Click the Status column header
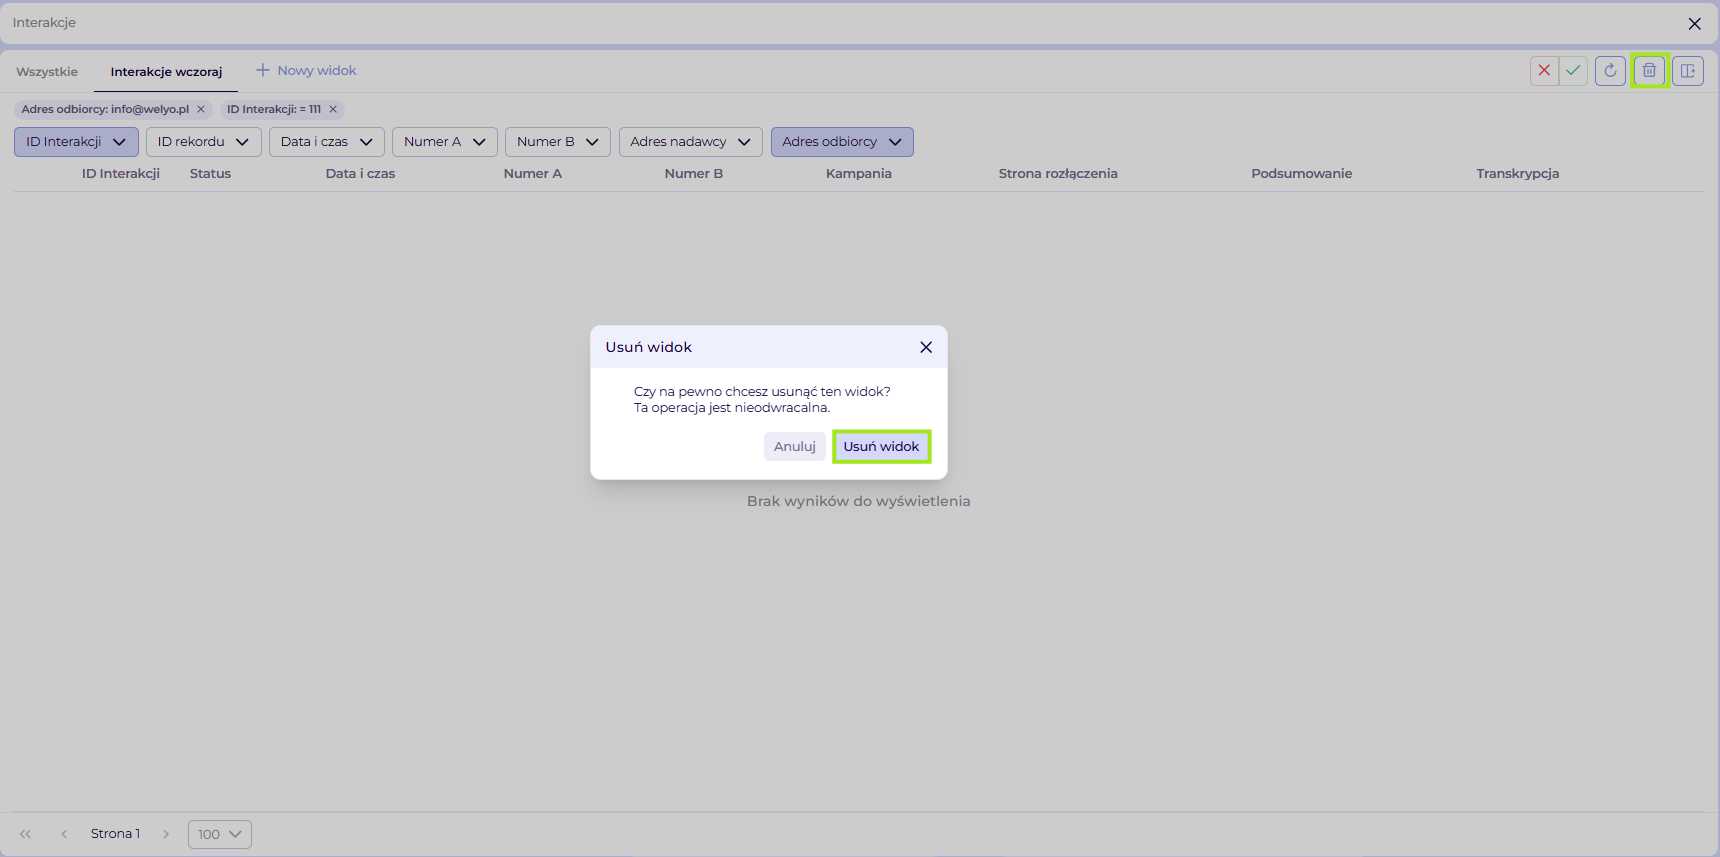Viewport: 1720px width, 857px height. click(210, 173)
